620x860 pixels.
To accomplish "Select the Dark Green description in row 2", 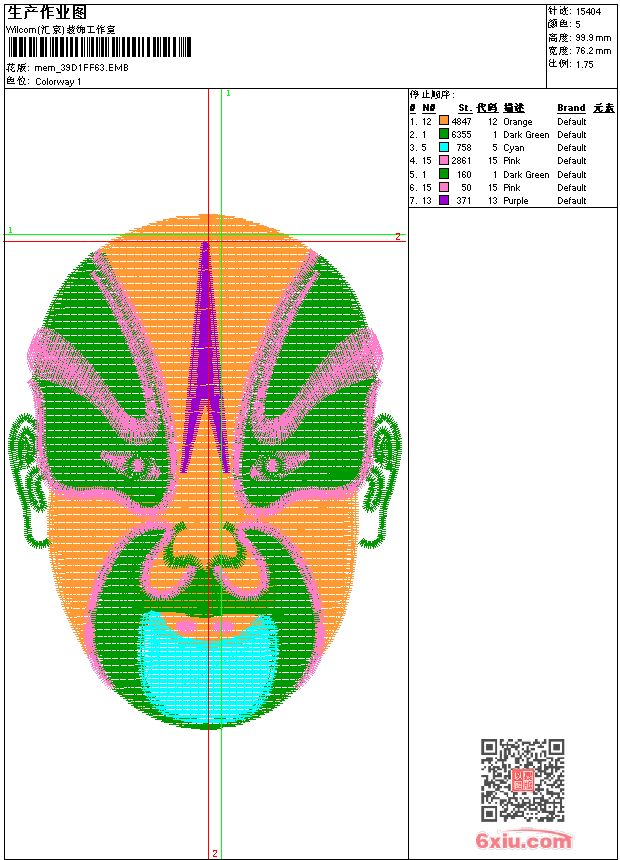I will pos(526,134).
